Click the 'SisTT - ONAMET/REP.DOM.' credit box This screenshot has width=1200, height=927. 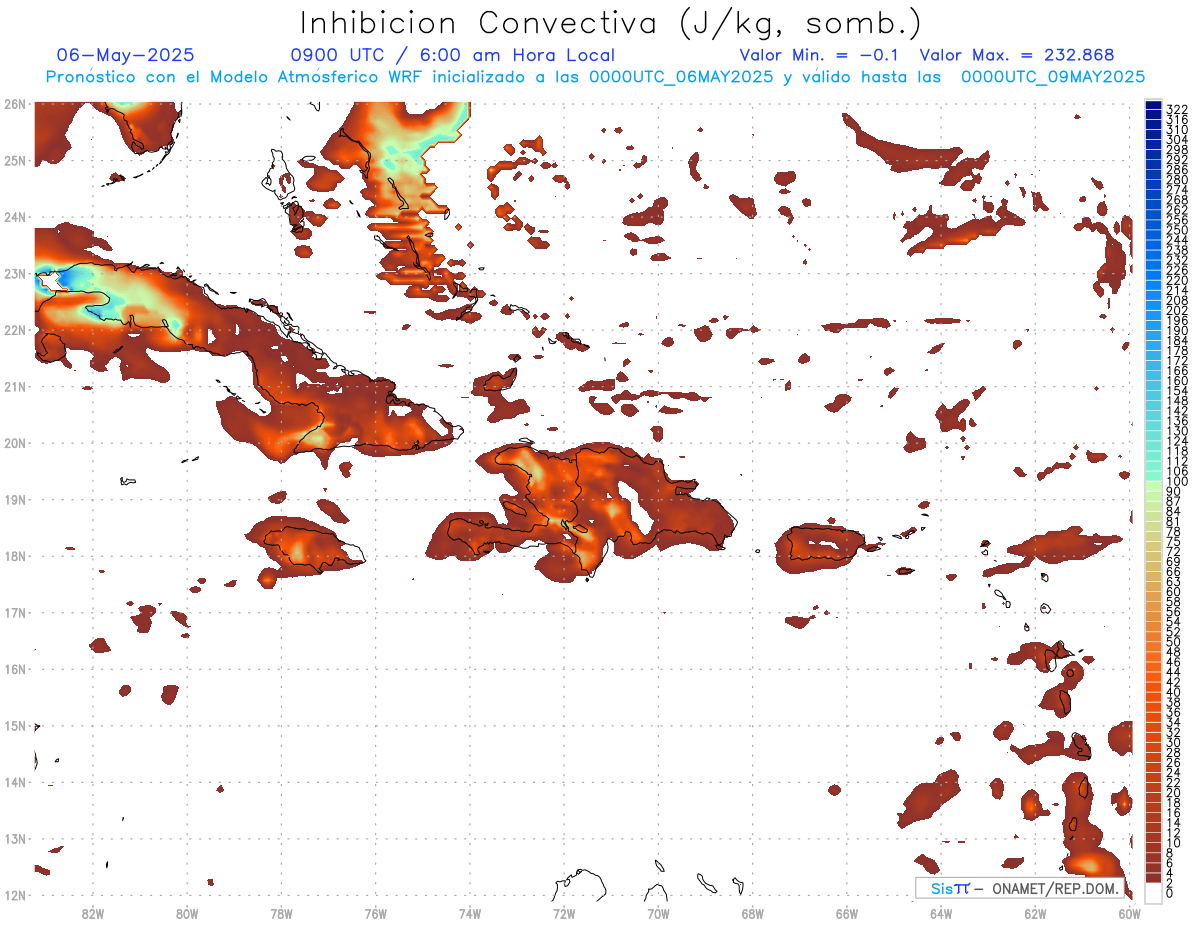click(1019, 887)
